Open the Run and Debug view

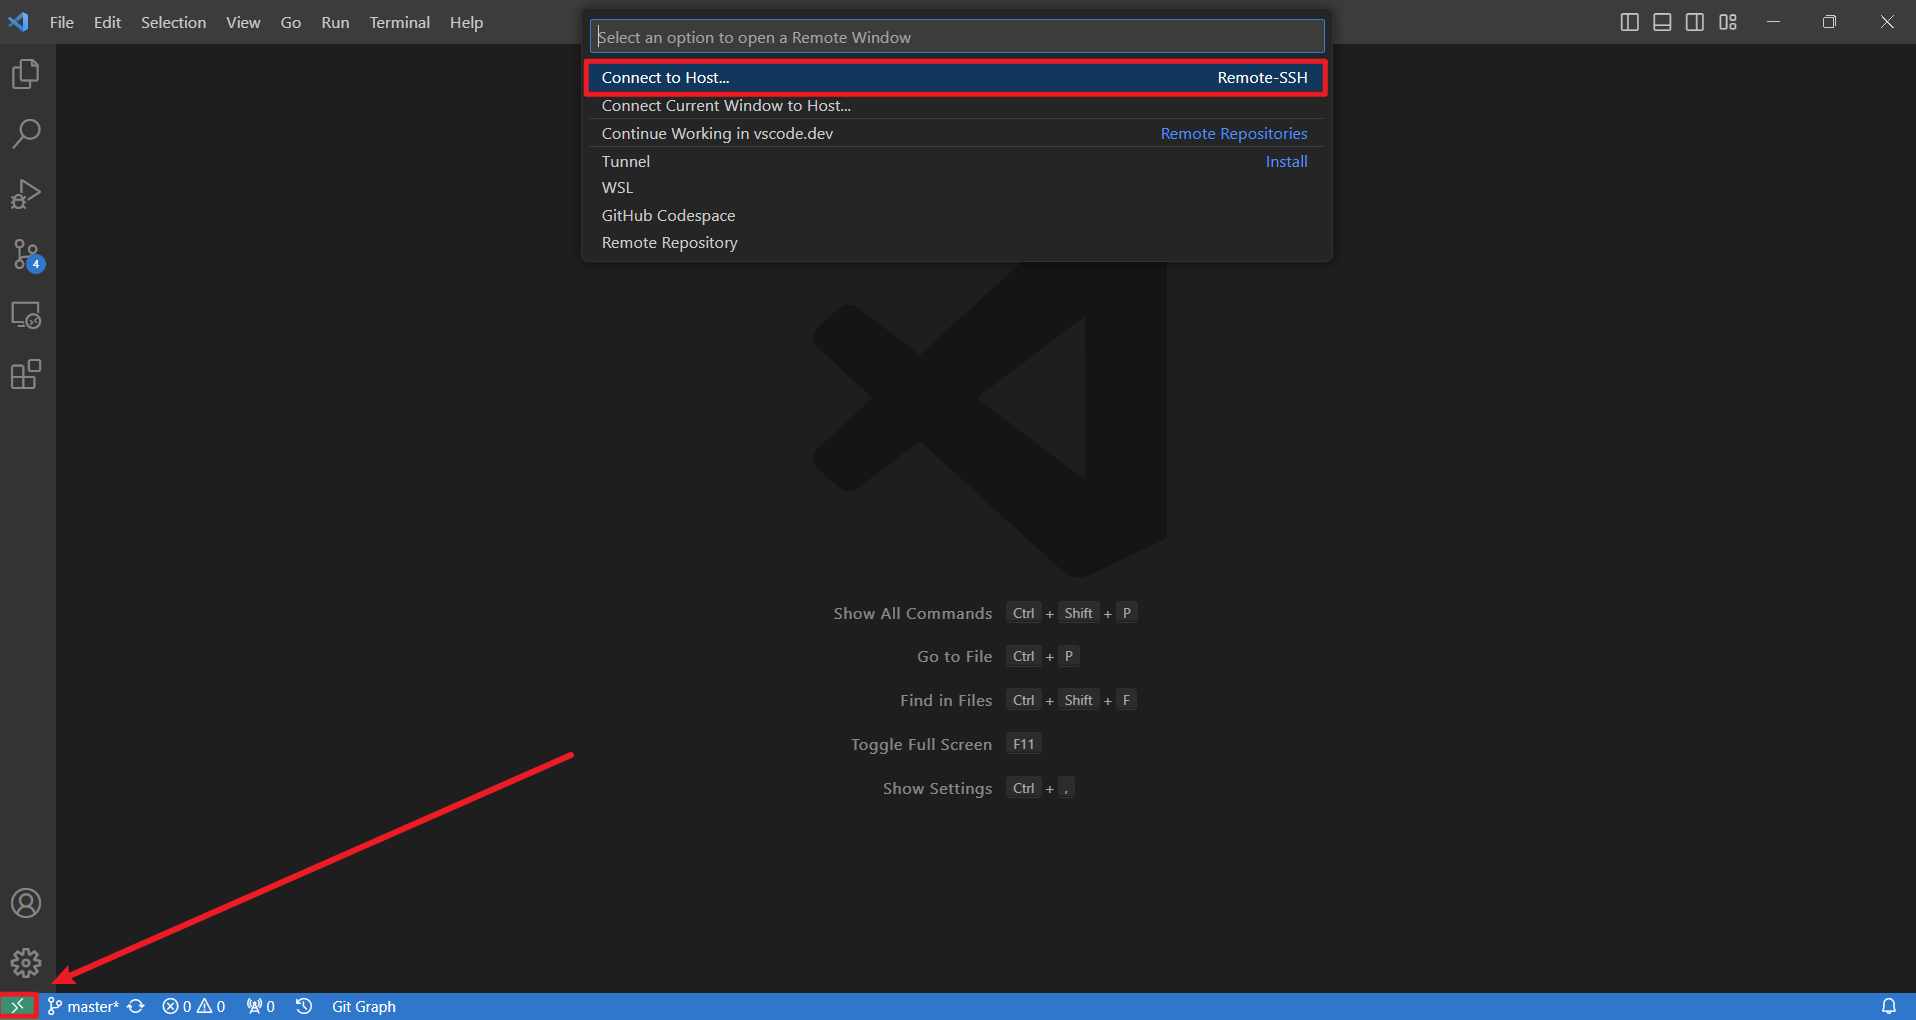click(26, 194)
